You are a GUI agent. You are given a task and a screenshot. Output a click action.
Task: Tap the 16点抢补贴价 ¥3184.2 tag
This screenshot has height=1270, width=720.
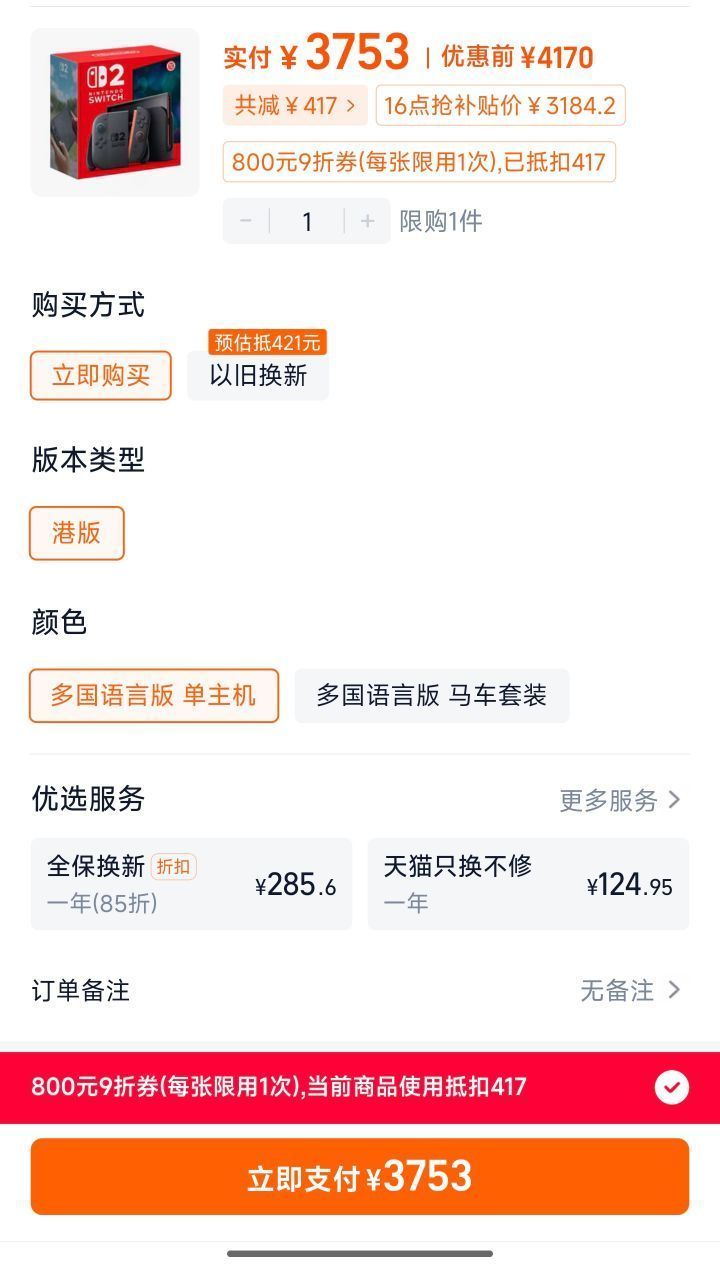(501, 105)
